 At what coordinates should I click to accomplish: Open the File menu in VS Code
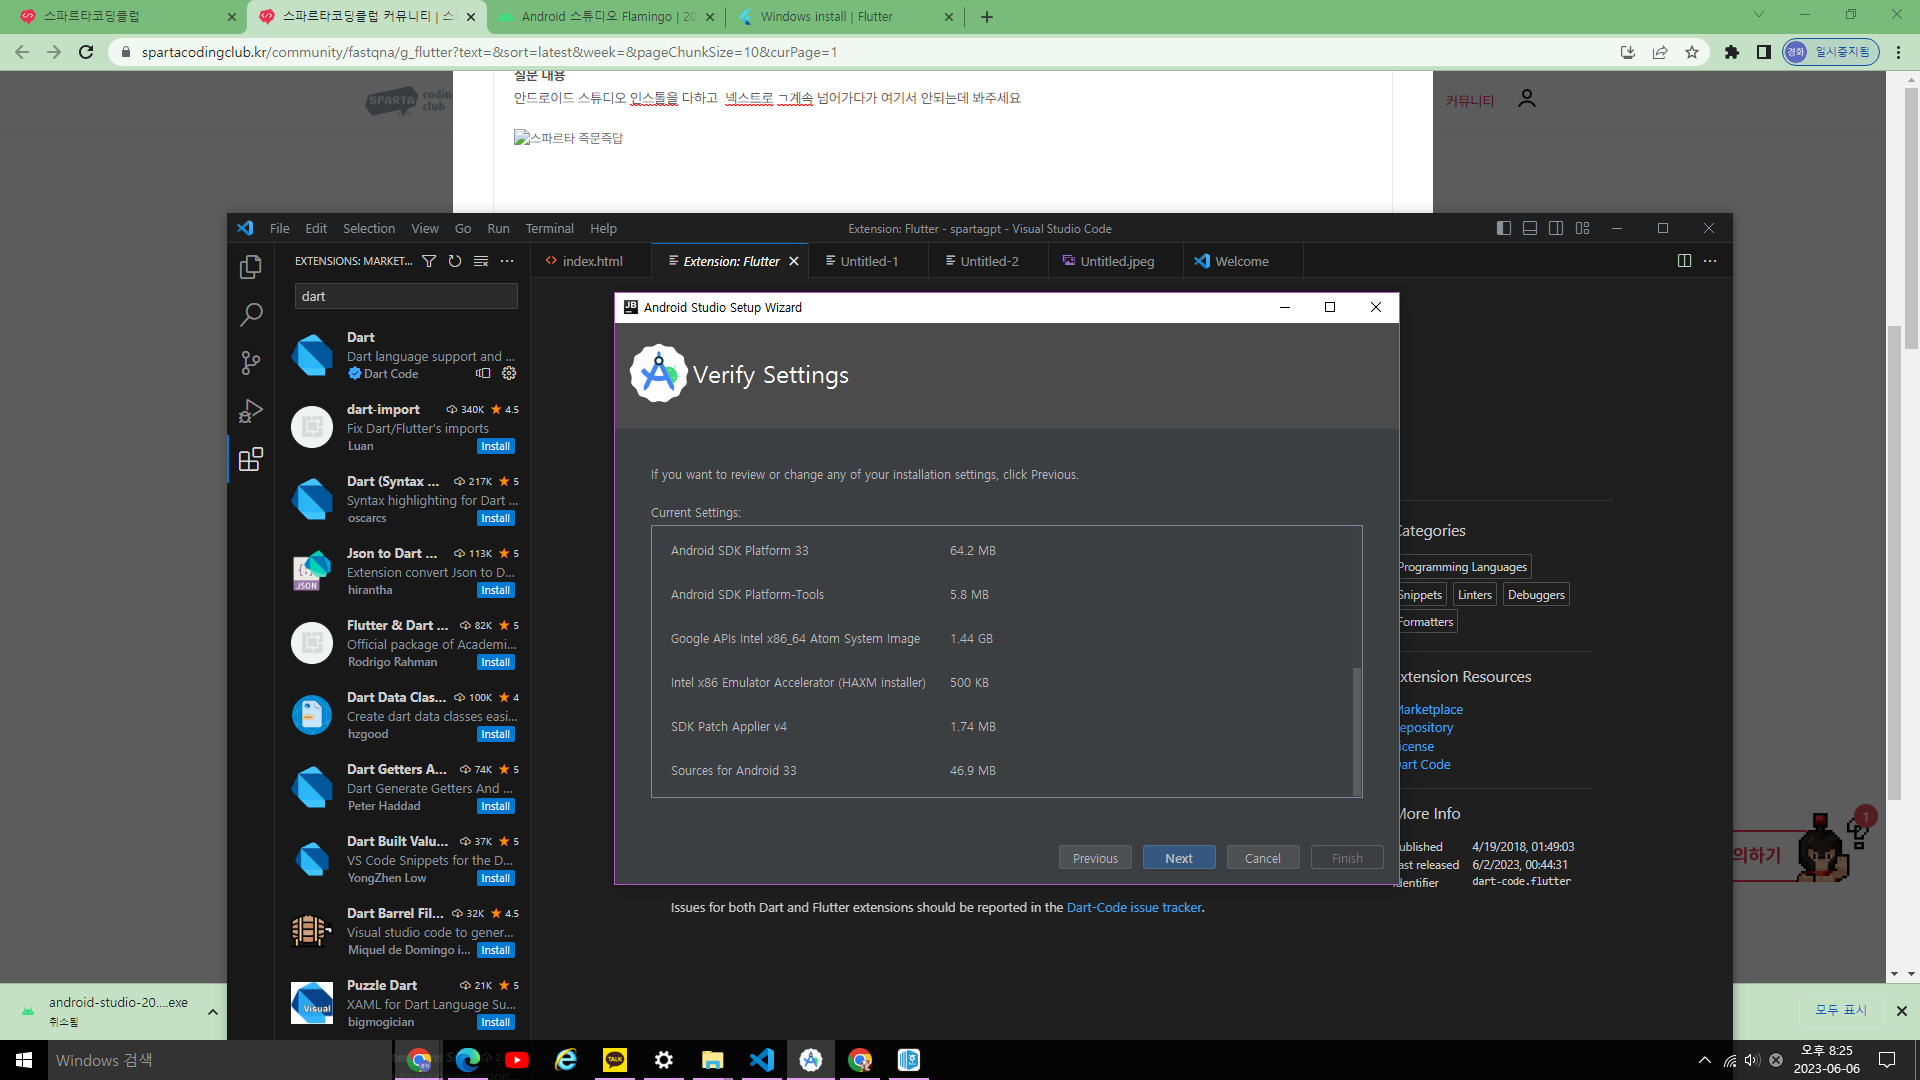coord(280,228)
